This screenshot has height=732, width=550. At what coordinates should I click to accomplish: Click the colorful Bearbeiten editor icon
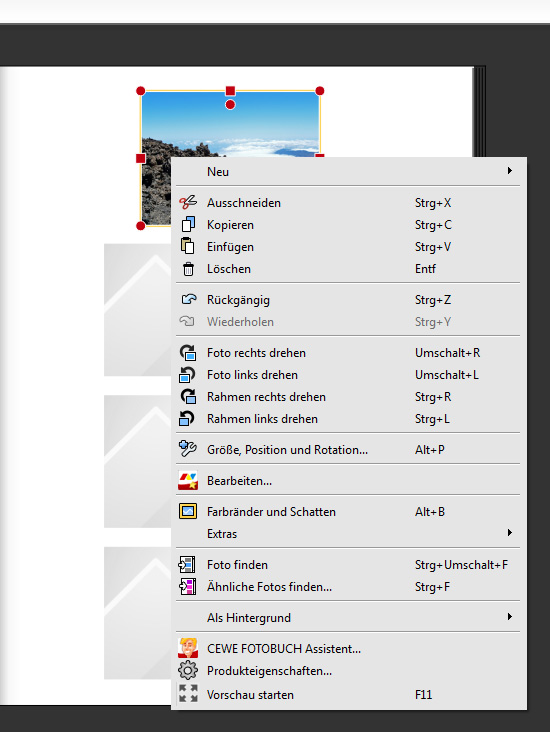[188, 480]
